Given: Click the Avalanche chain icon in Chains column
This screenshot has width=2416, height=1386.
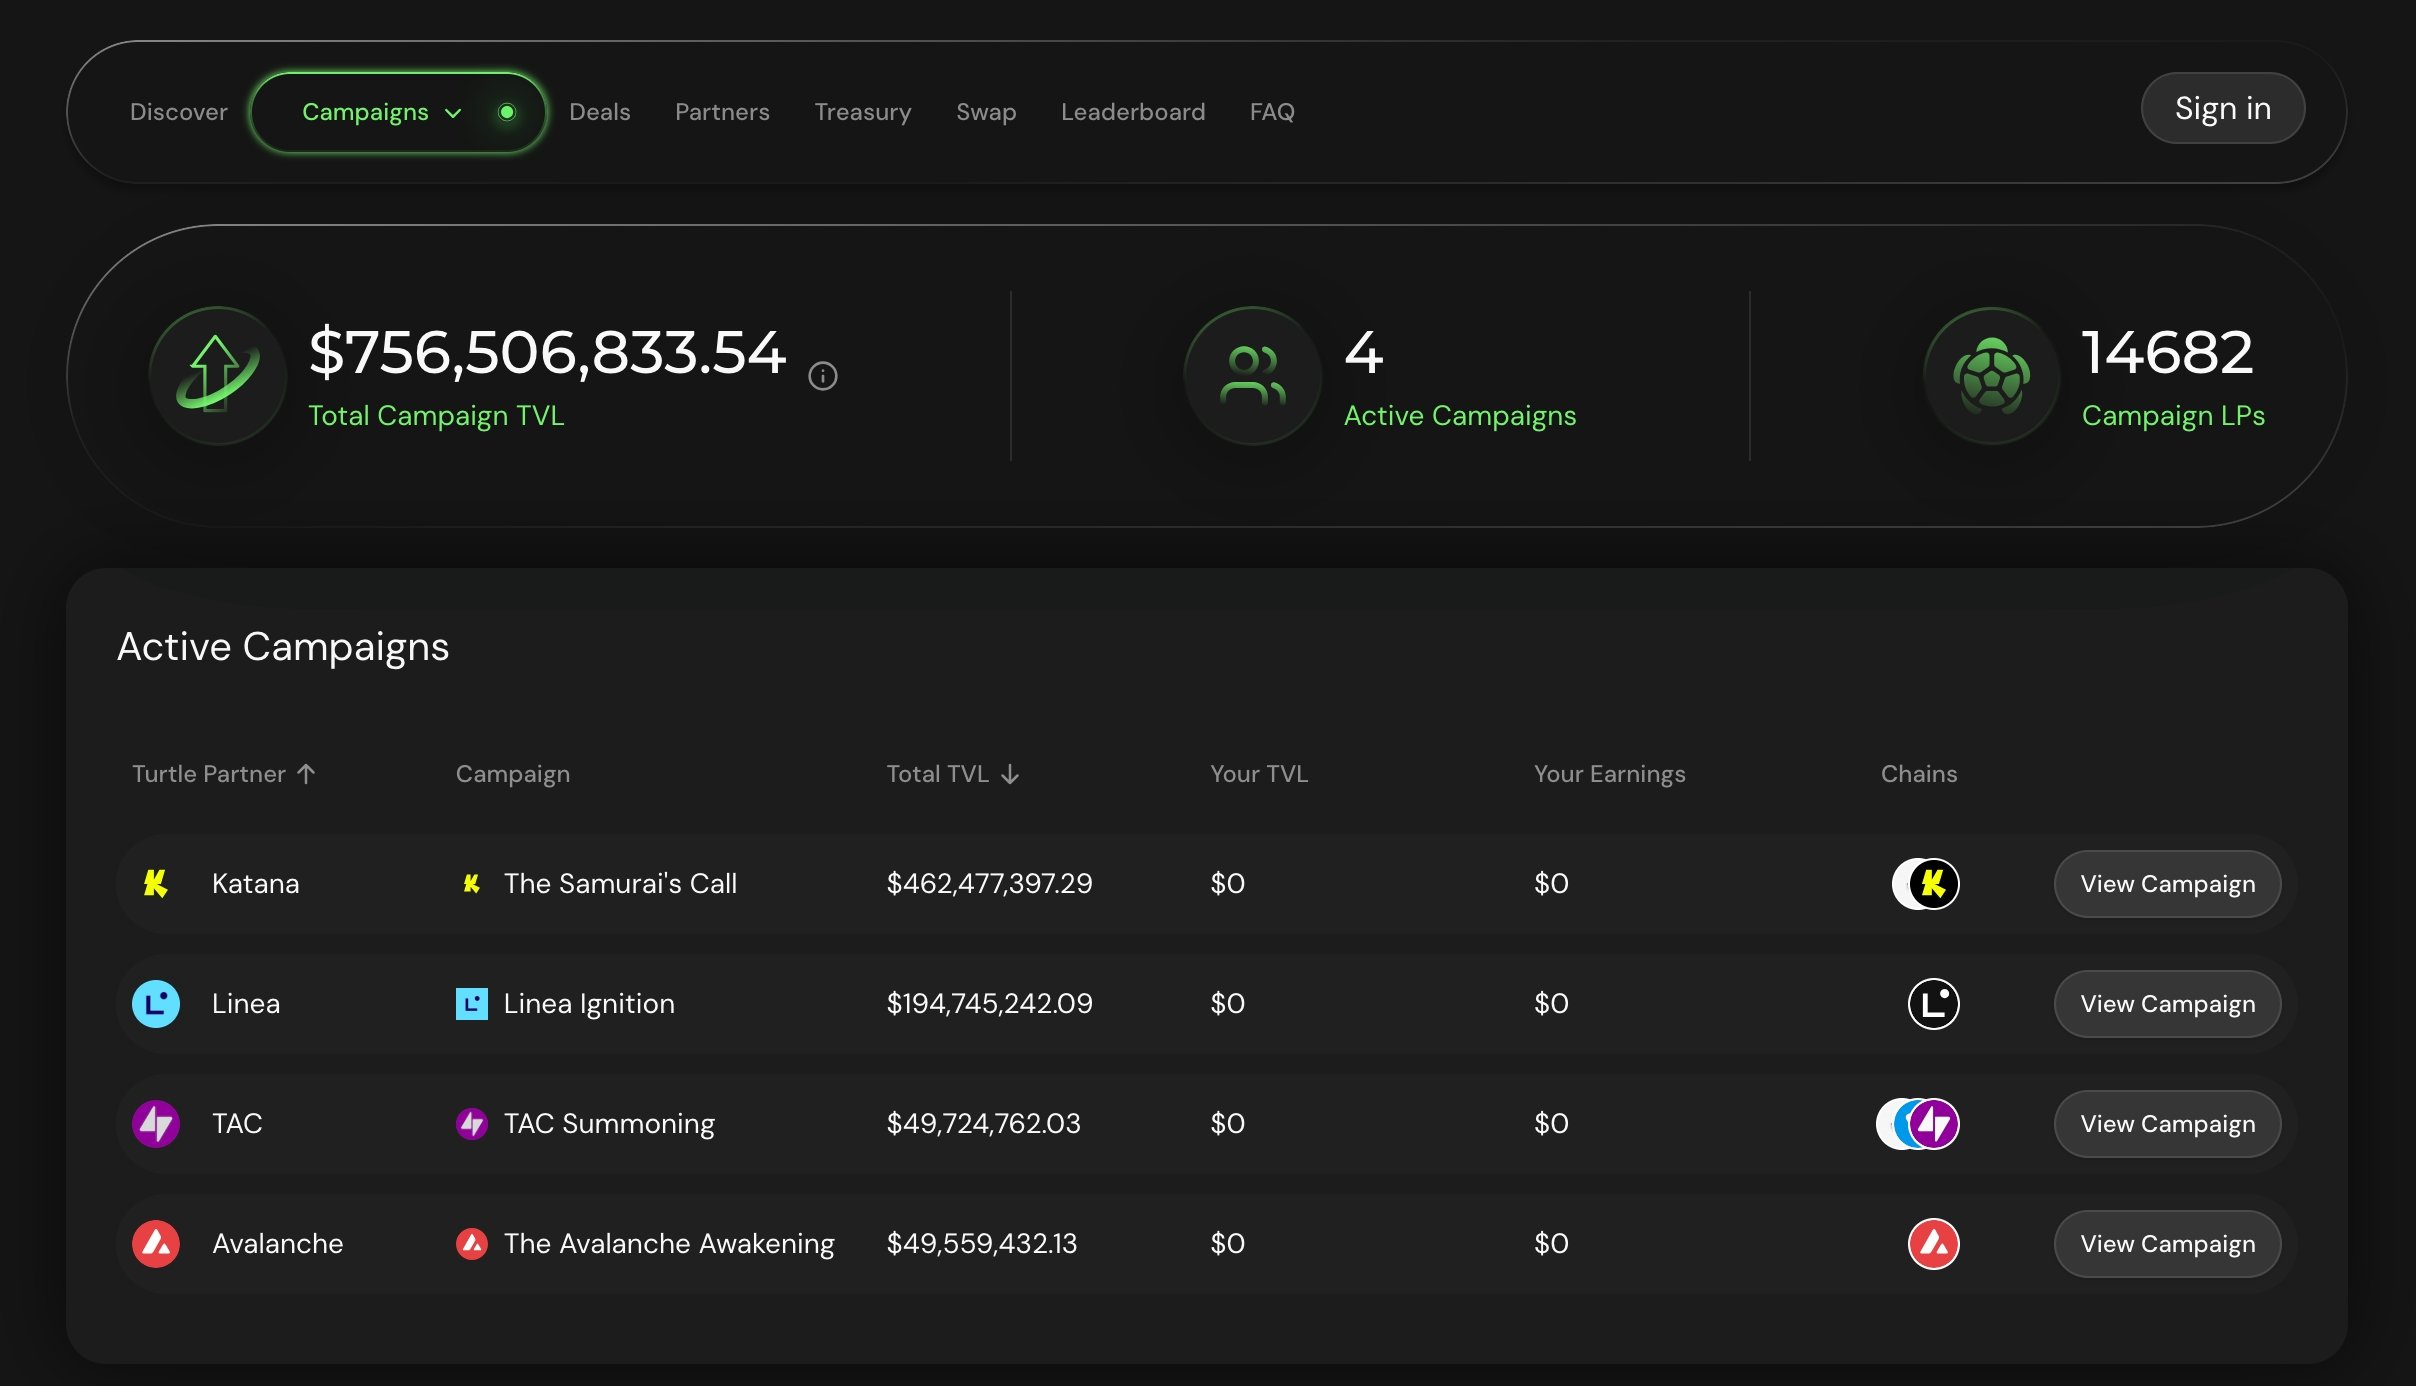Looking at the screenshot, I should 1933,1243.
